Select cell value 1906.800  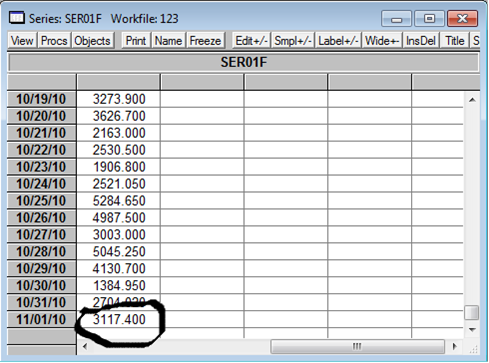pos(119,167)
